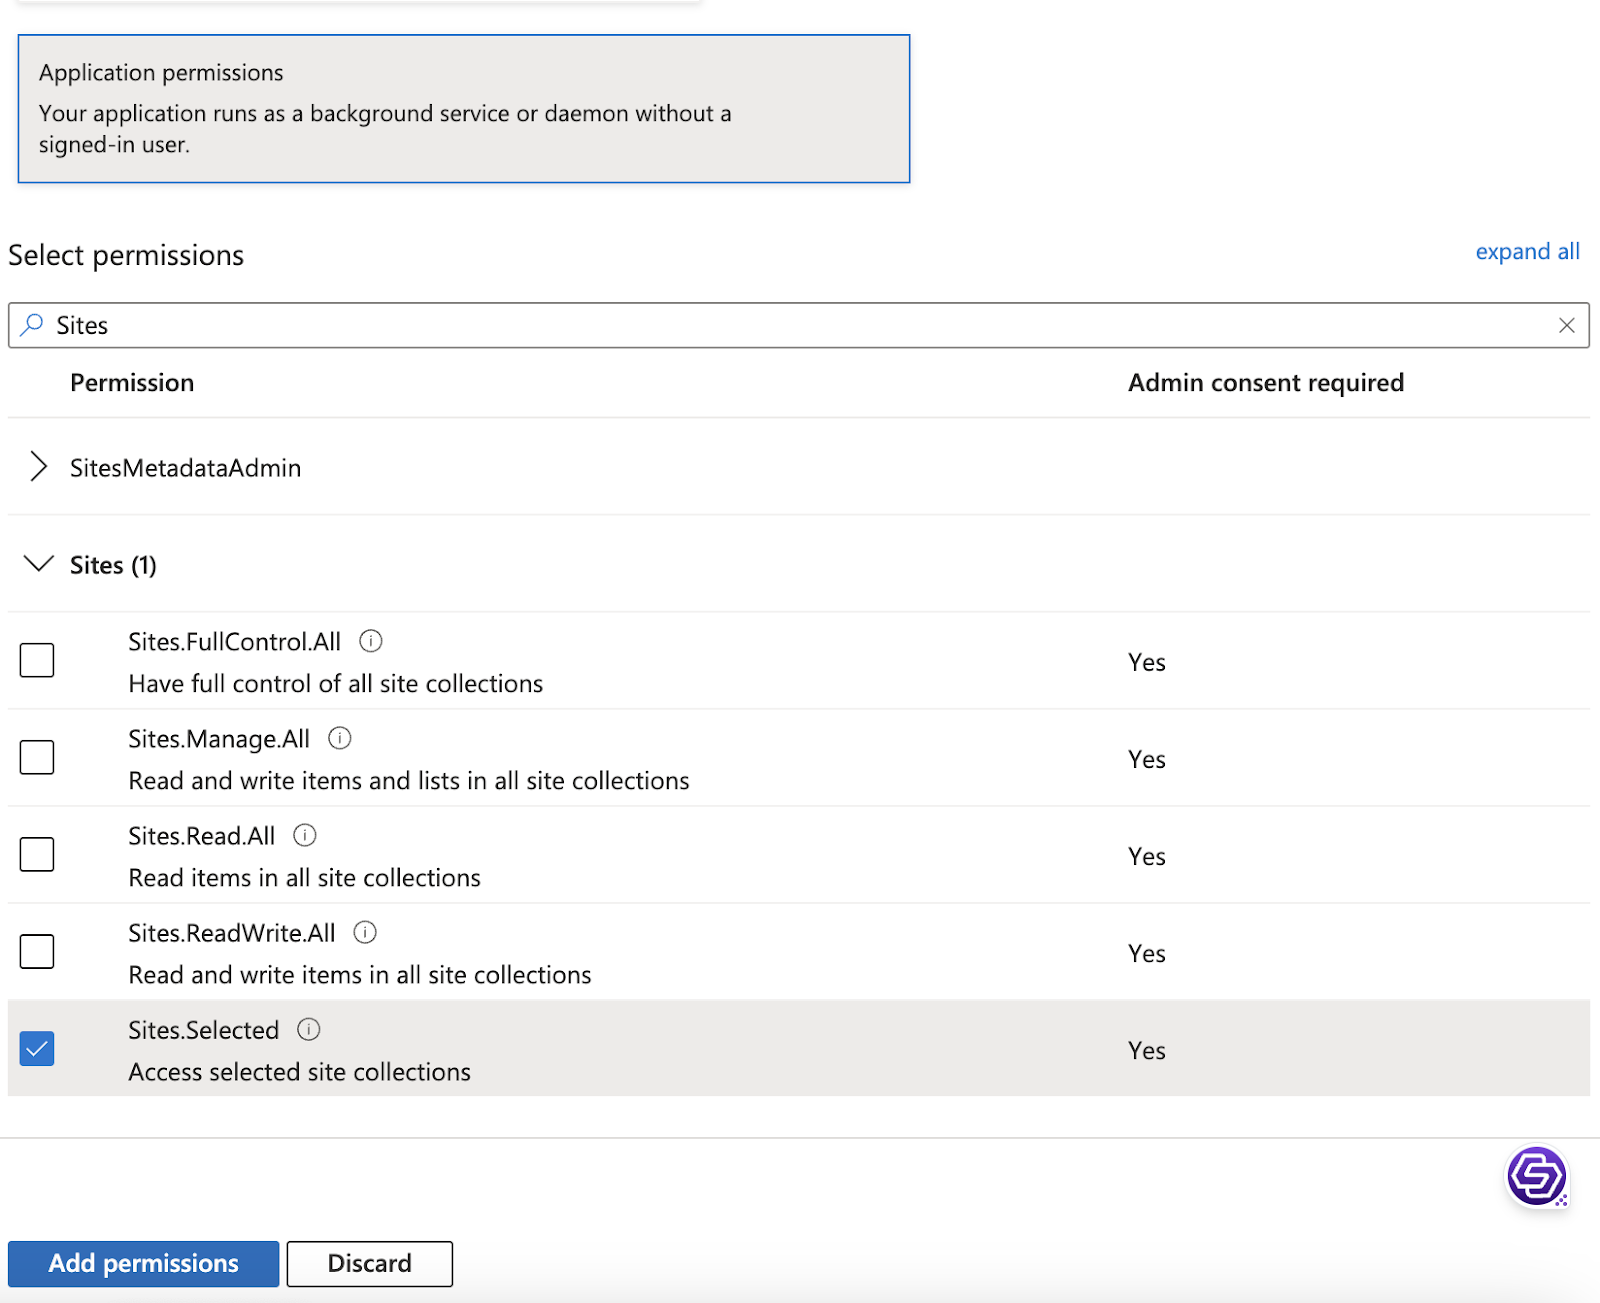Select the Sites.ReadWrite.All checkbox
The image size is (1600, 1303).
click(37, 951)
